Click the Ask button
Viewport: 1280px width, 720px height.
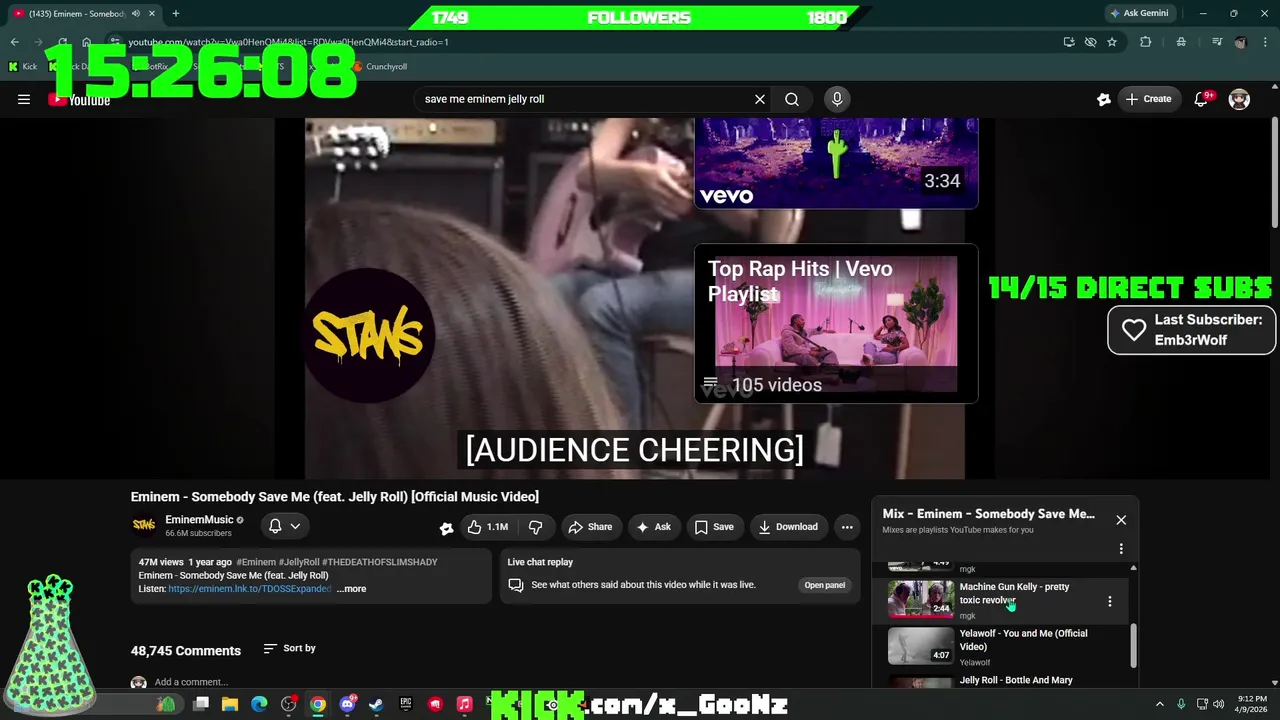654,527
